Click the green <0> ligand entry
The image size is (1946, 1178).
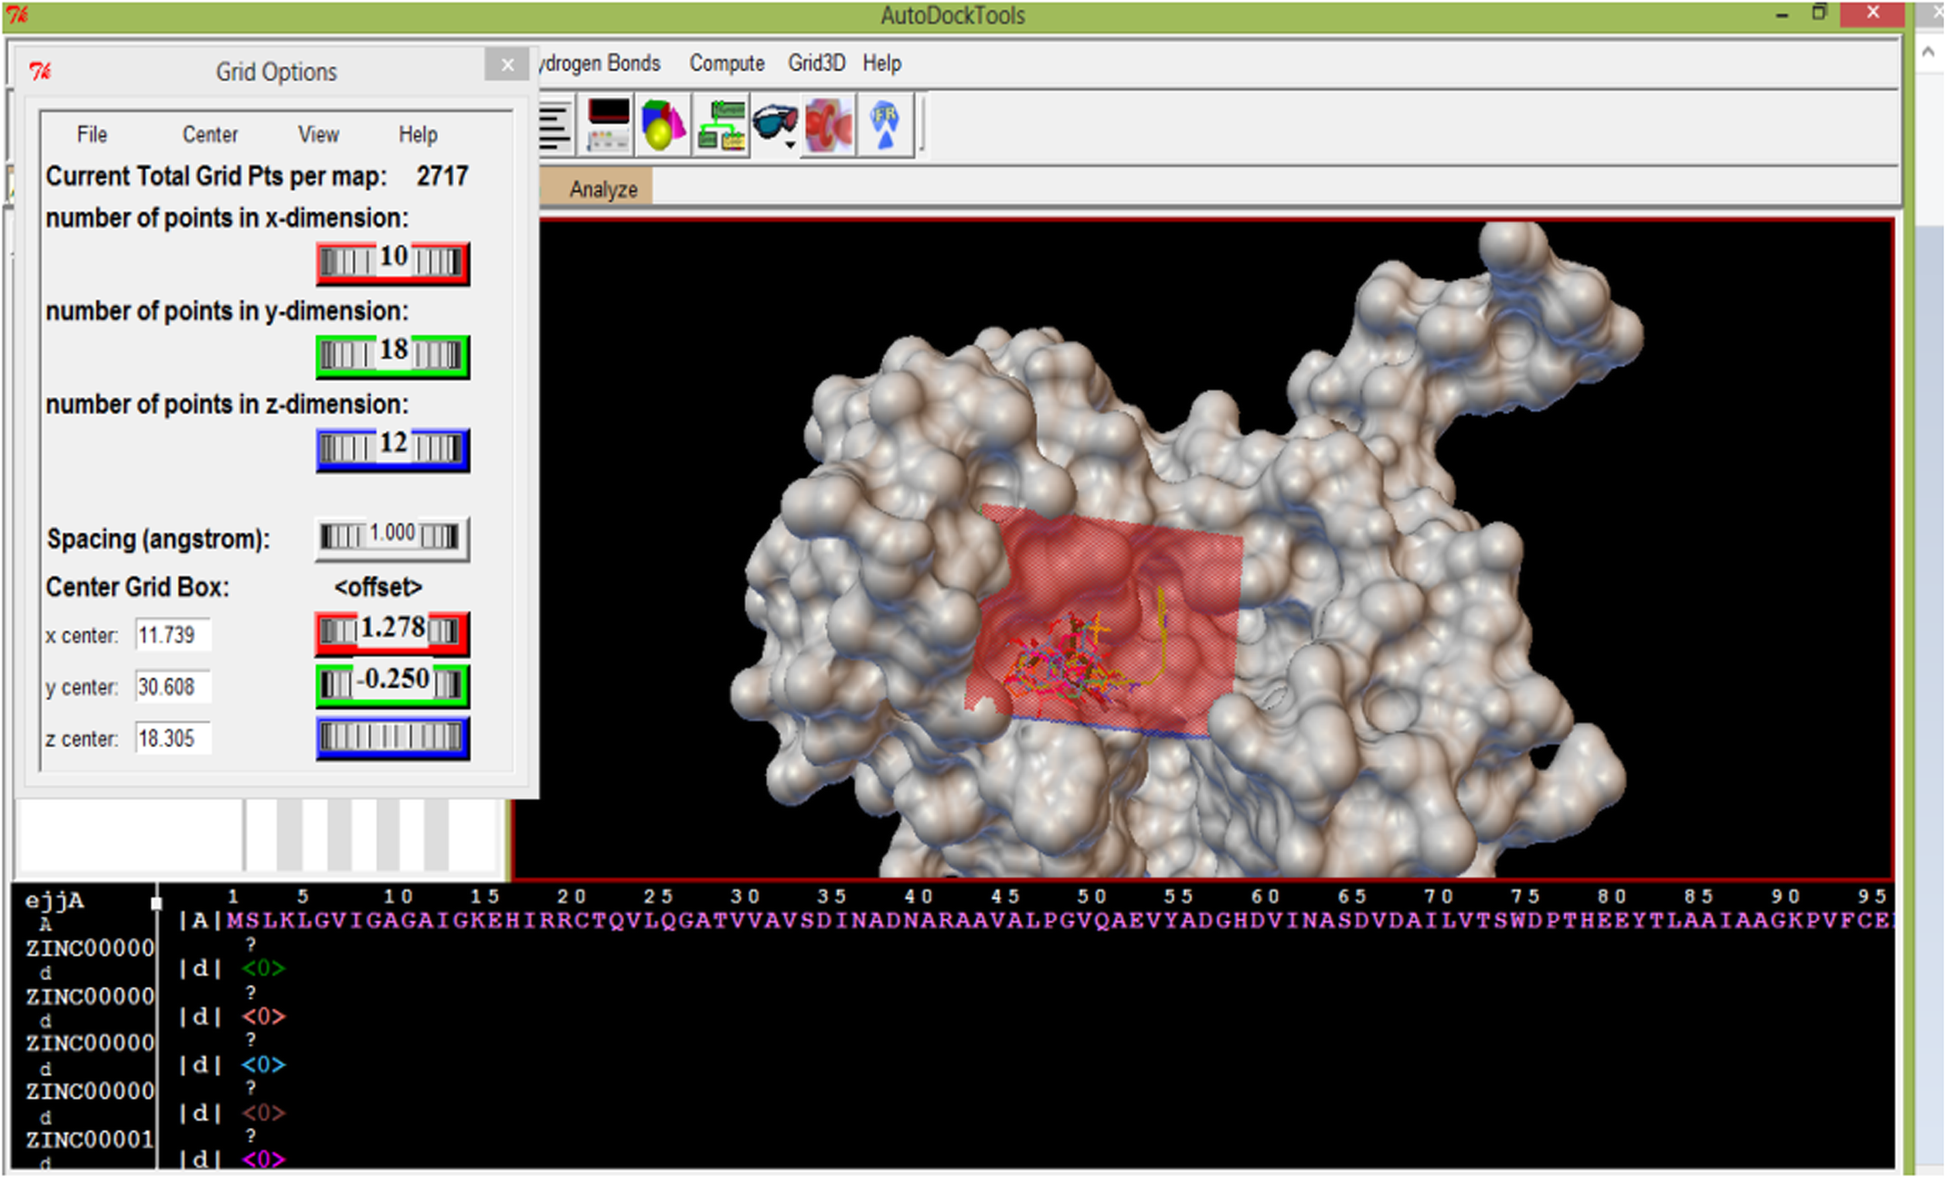point(263,968)
